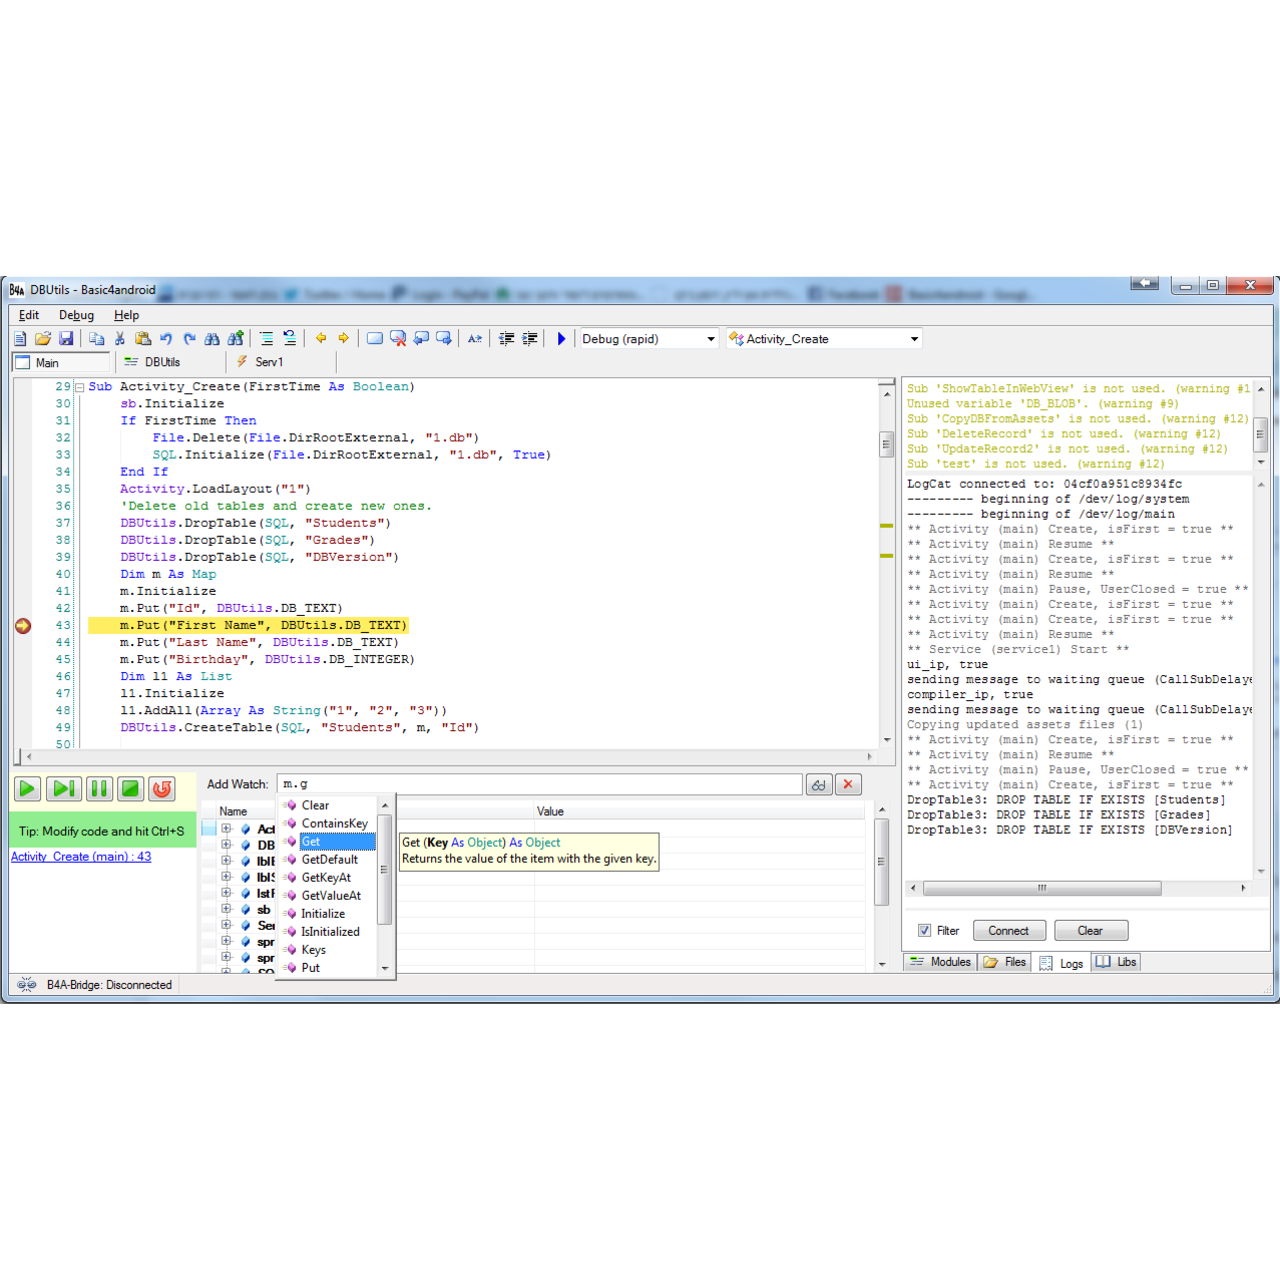The image size is (1280, 1280).
Task: Open the Activity_Create (main) : 43 link
Action: pos(81,857)
